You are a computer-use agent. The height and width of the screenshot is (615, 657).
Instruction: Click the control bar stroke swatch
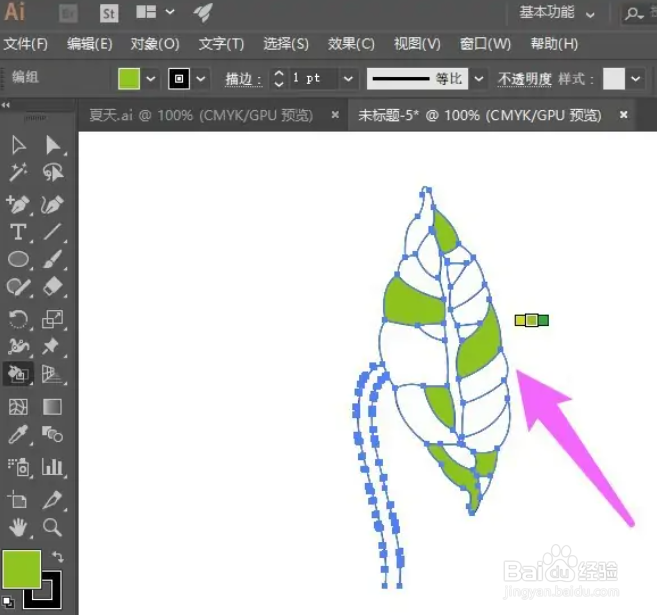179,79
